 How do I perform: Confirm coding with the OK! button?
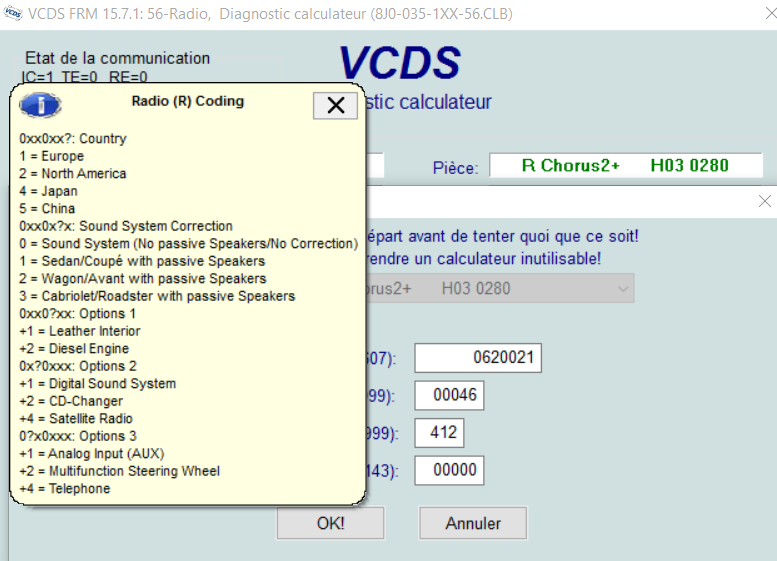click(331, 523)
